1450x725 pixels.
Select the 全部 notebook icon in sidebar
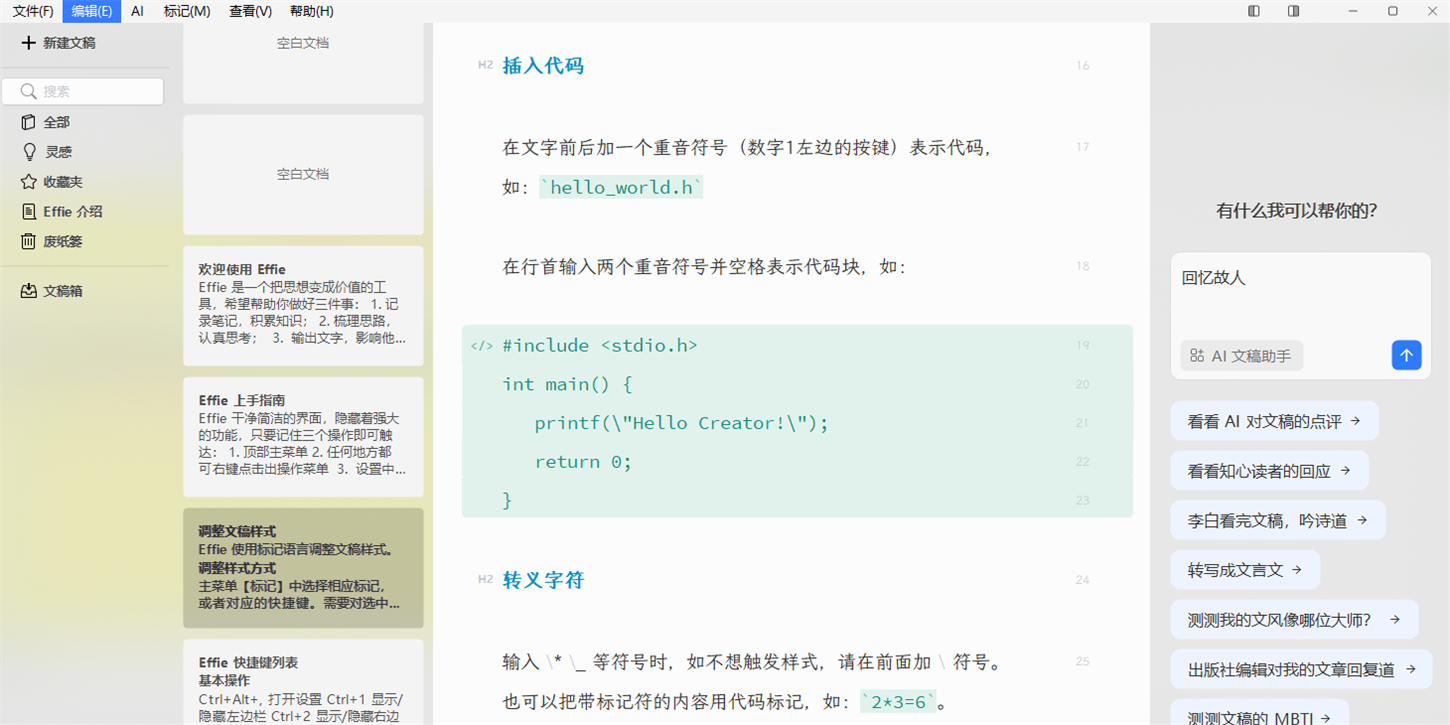29,122
